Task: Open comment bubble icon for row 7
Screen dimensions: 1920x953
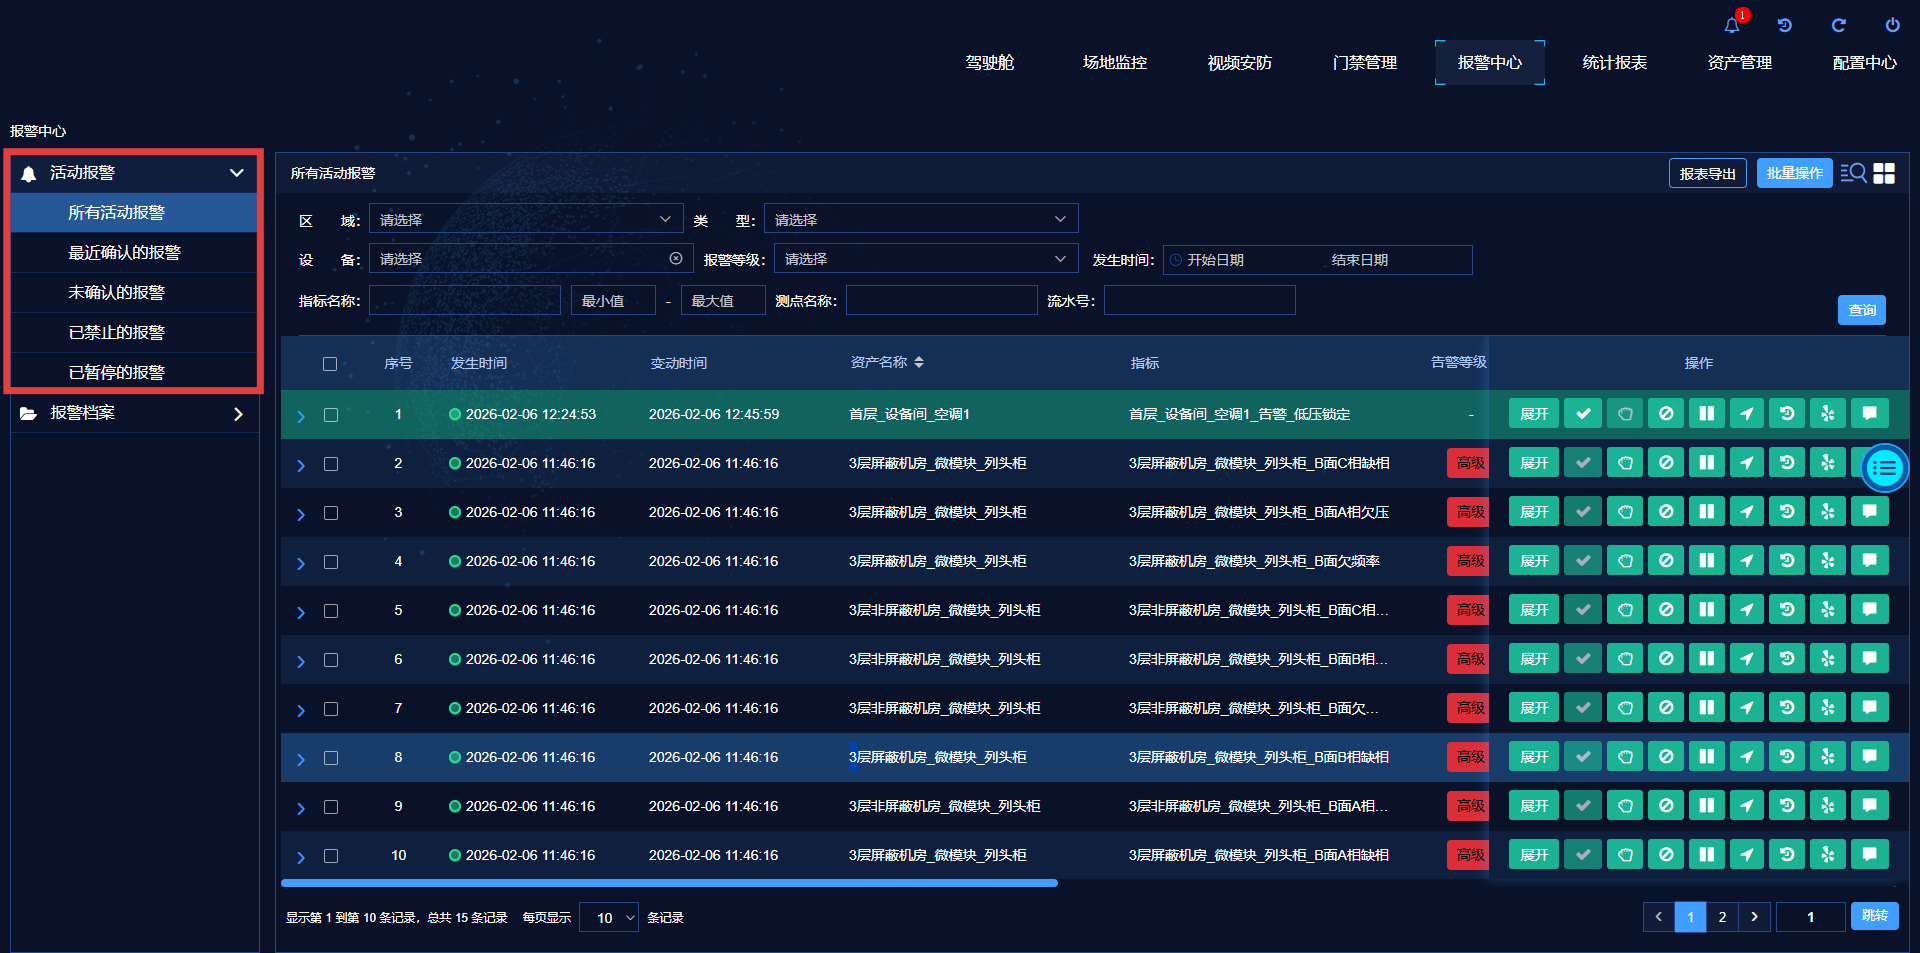Action: point(1869,708)
